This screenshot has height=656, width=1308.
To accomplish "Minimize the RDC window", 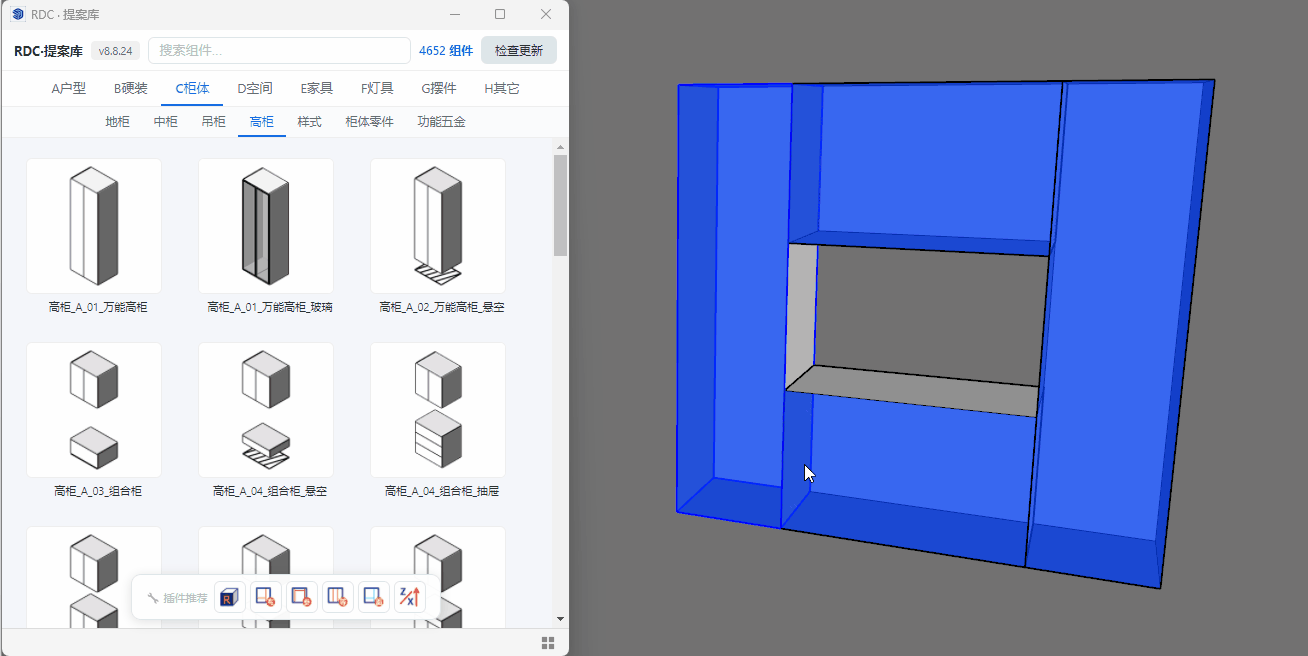I will click(455, 14).
